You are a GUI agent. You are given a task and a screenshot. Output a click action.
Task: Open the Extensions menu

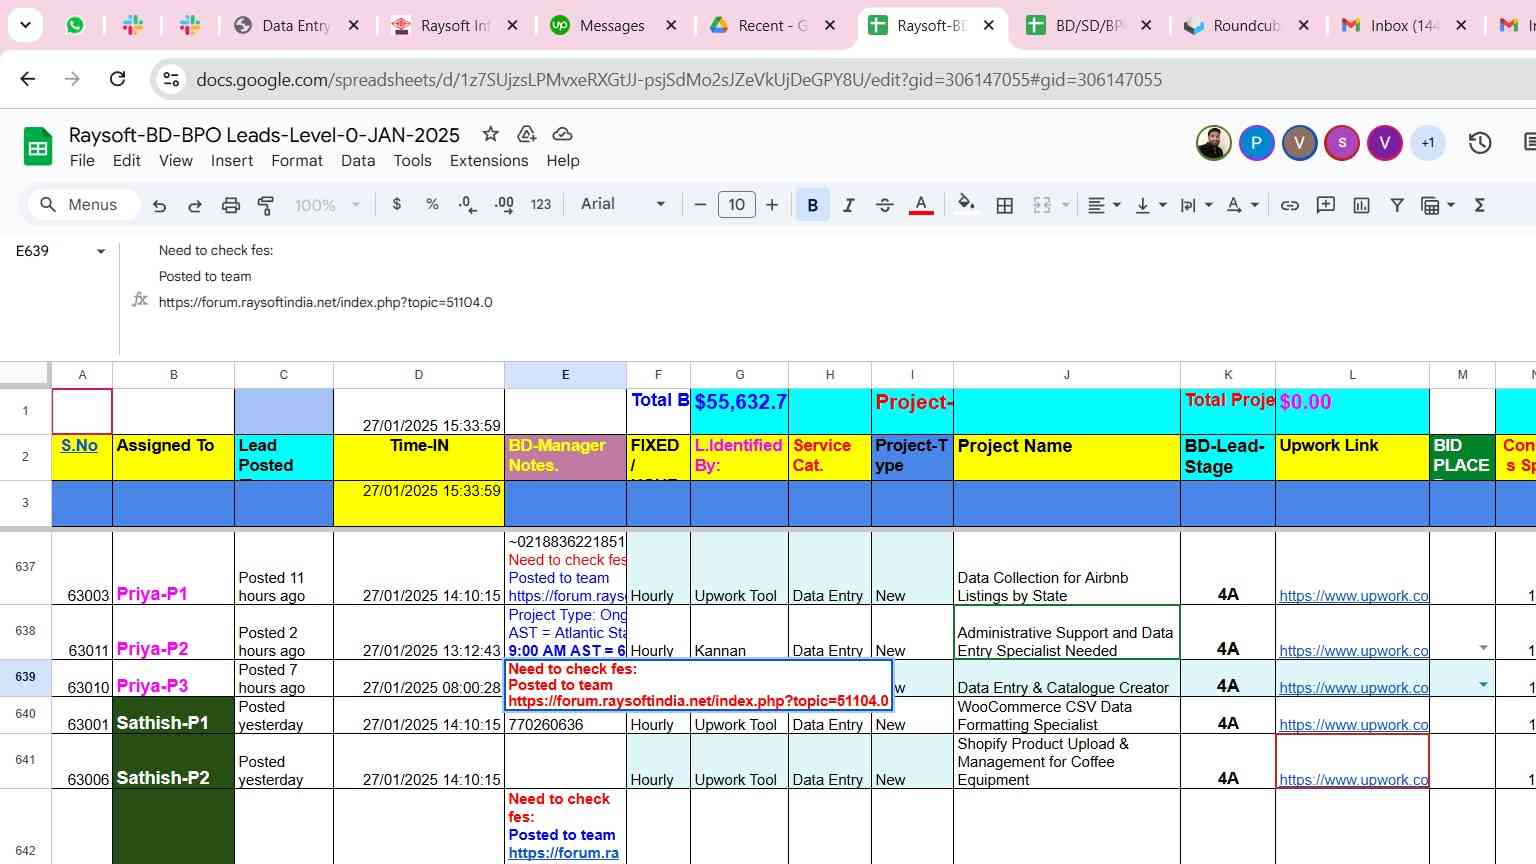pos(489,161)
